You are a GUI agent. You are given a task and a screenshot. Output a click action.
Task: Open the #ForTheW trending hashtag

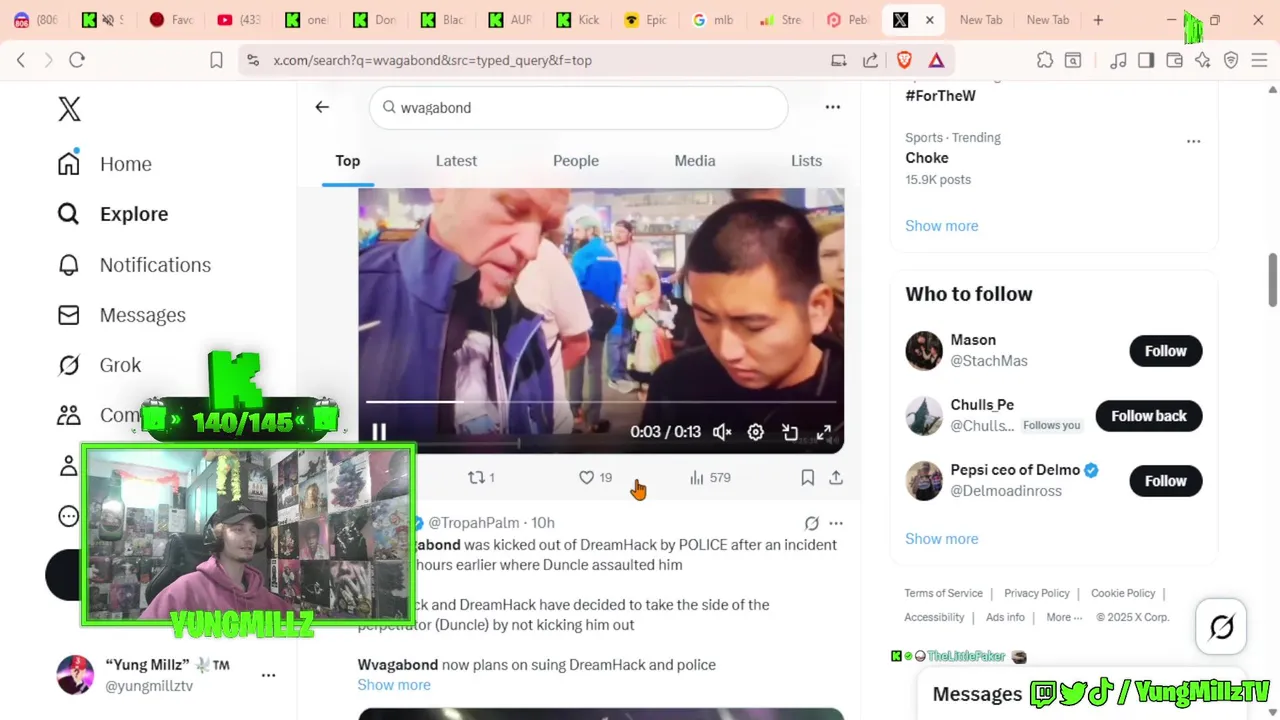[x=940, y=96]
